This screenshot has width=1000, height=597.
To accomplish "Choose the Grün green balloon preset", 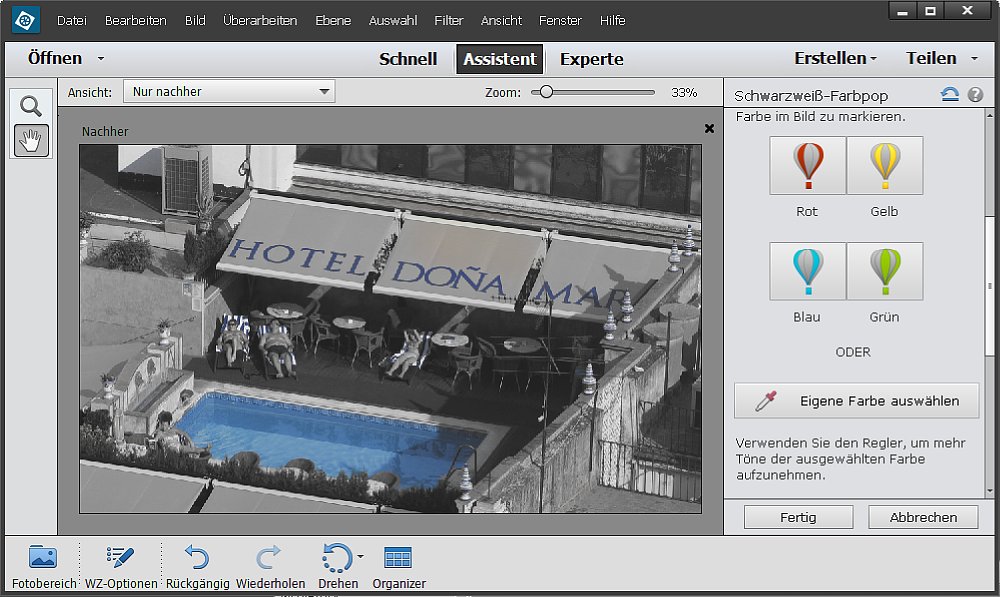I will pyautogui.click(x=885, y=271).
